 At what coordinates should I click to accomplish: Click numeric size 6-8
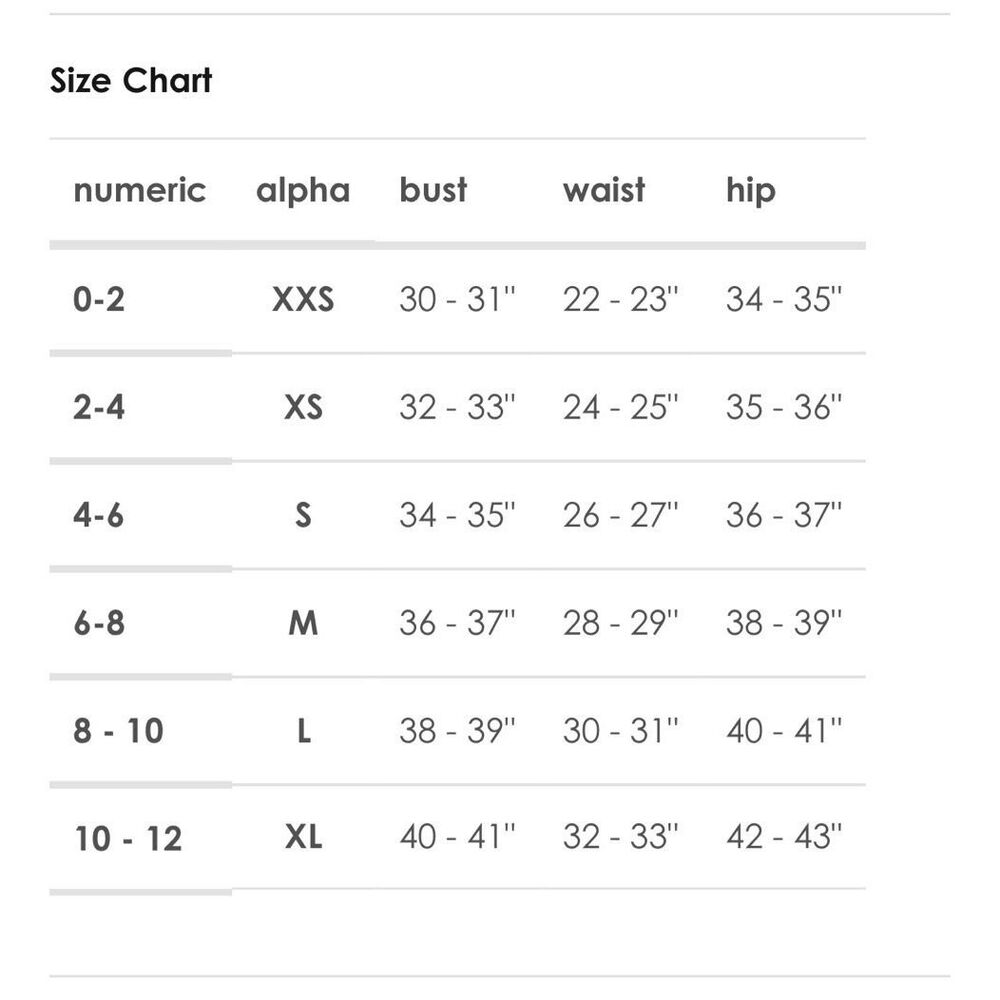point(99,622)
